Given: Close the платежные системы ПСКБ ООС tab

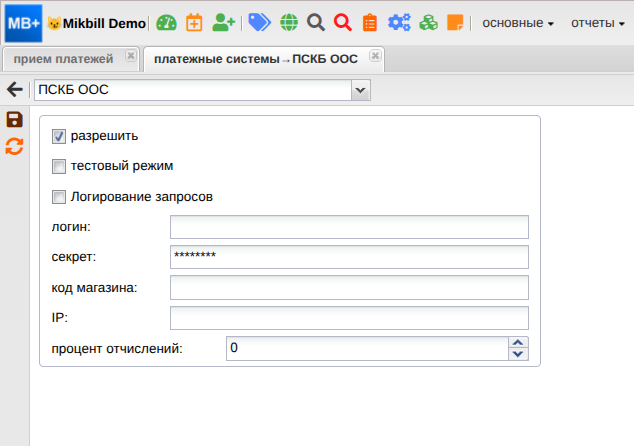Looking at the screenshot, I should point(375,55).
